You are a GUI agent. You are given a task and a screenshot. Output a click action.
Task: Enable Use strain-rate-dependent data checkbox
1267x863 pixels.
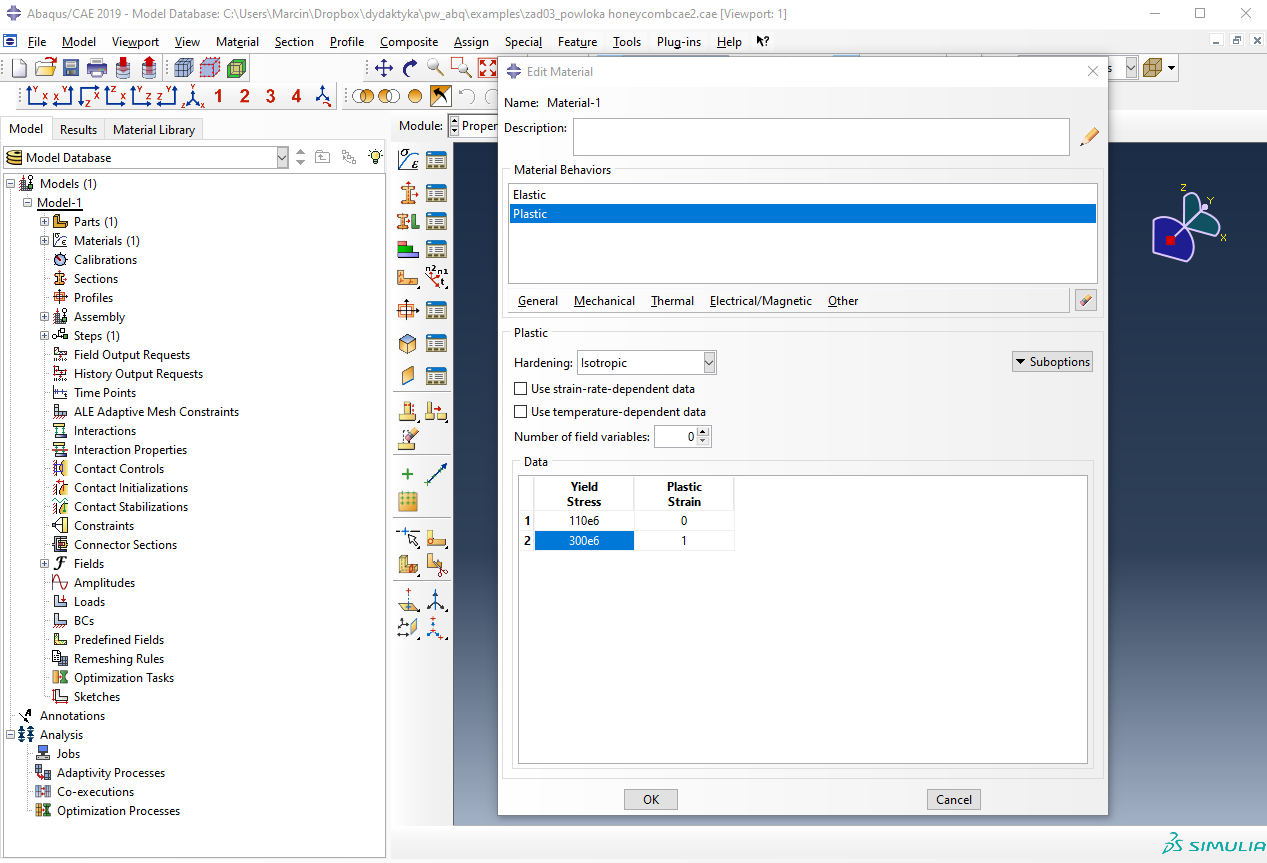520,389
